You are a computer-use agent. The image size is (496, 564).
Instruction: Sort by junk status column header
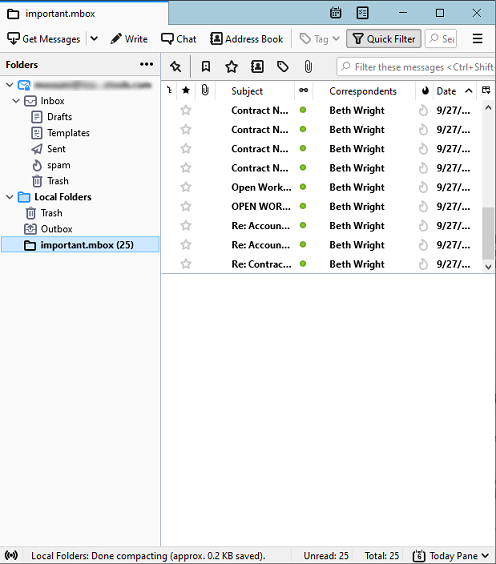click(425, 91)
